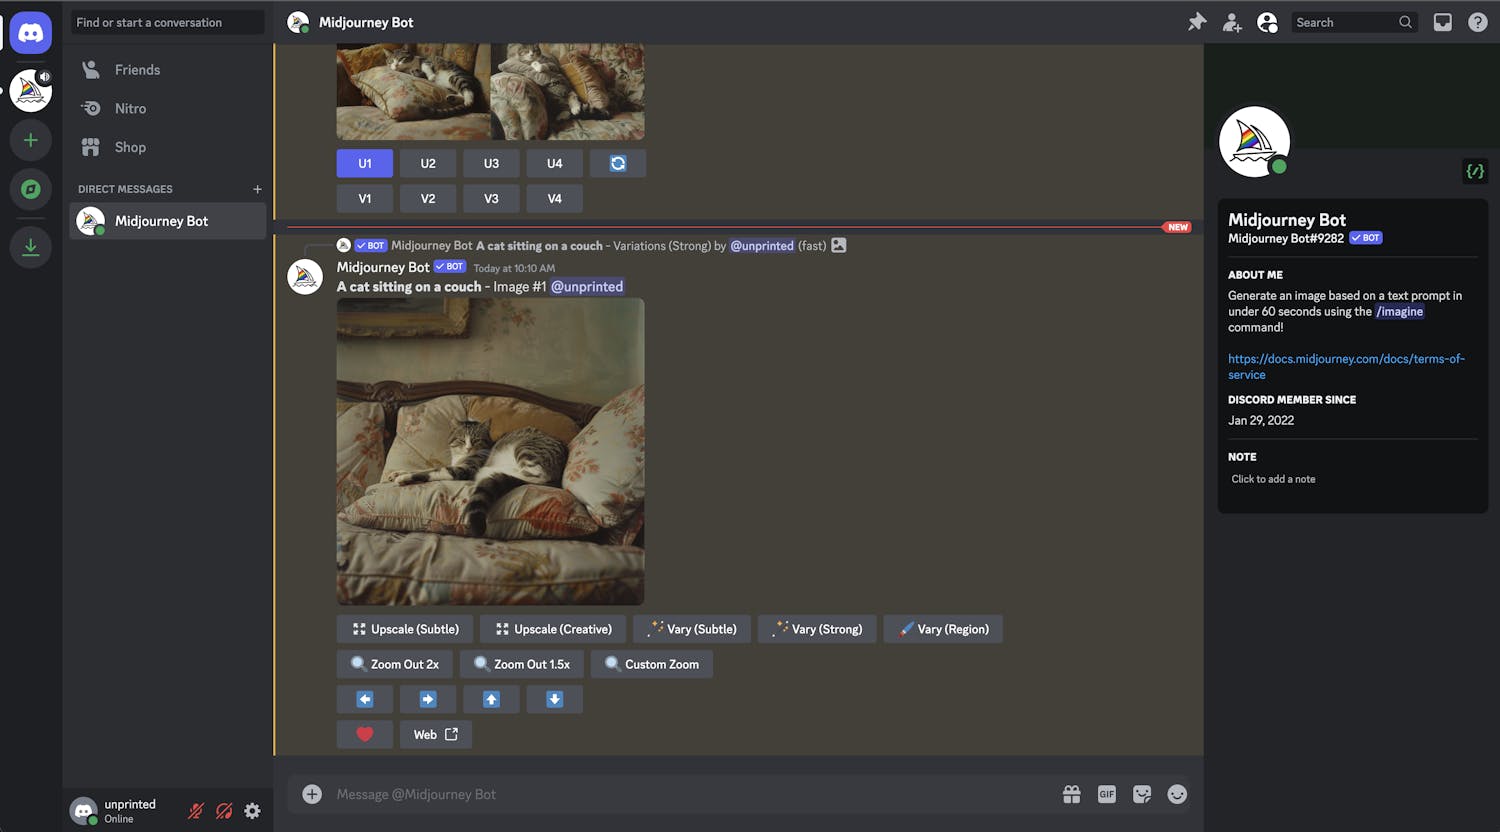Viewport: 1500px width, 832px height.
Task: Open the emoji picker in message bar
Action: [1177, 794]
